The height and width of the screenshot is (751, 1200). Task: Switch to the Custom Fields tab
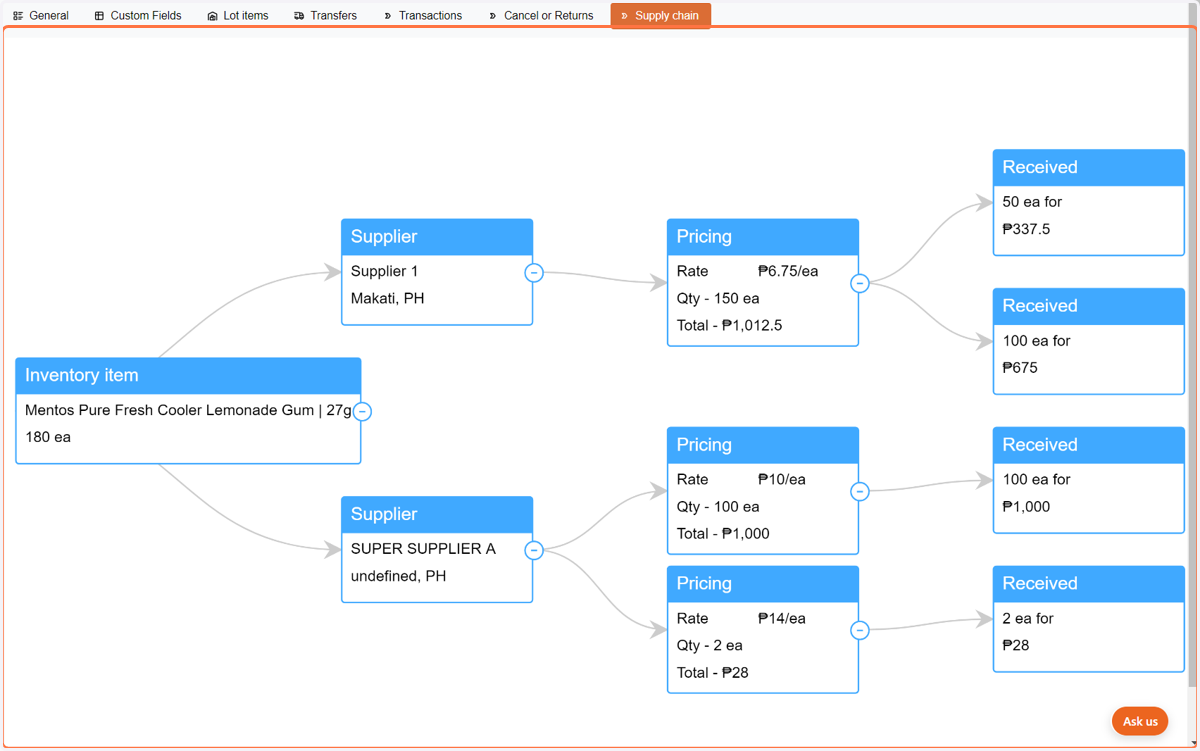click(x=138, y=16)
